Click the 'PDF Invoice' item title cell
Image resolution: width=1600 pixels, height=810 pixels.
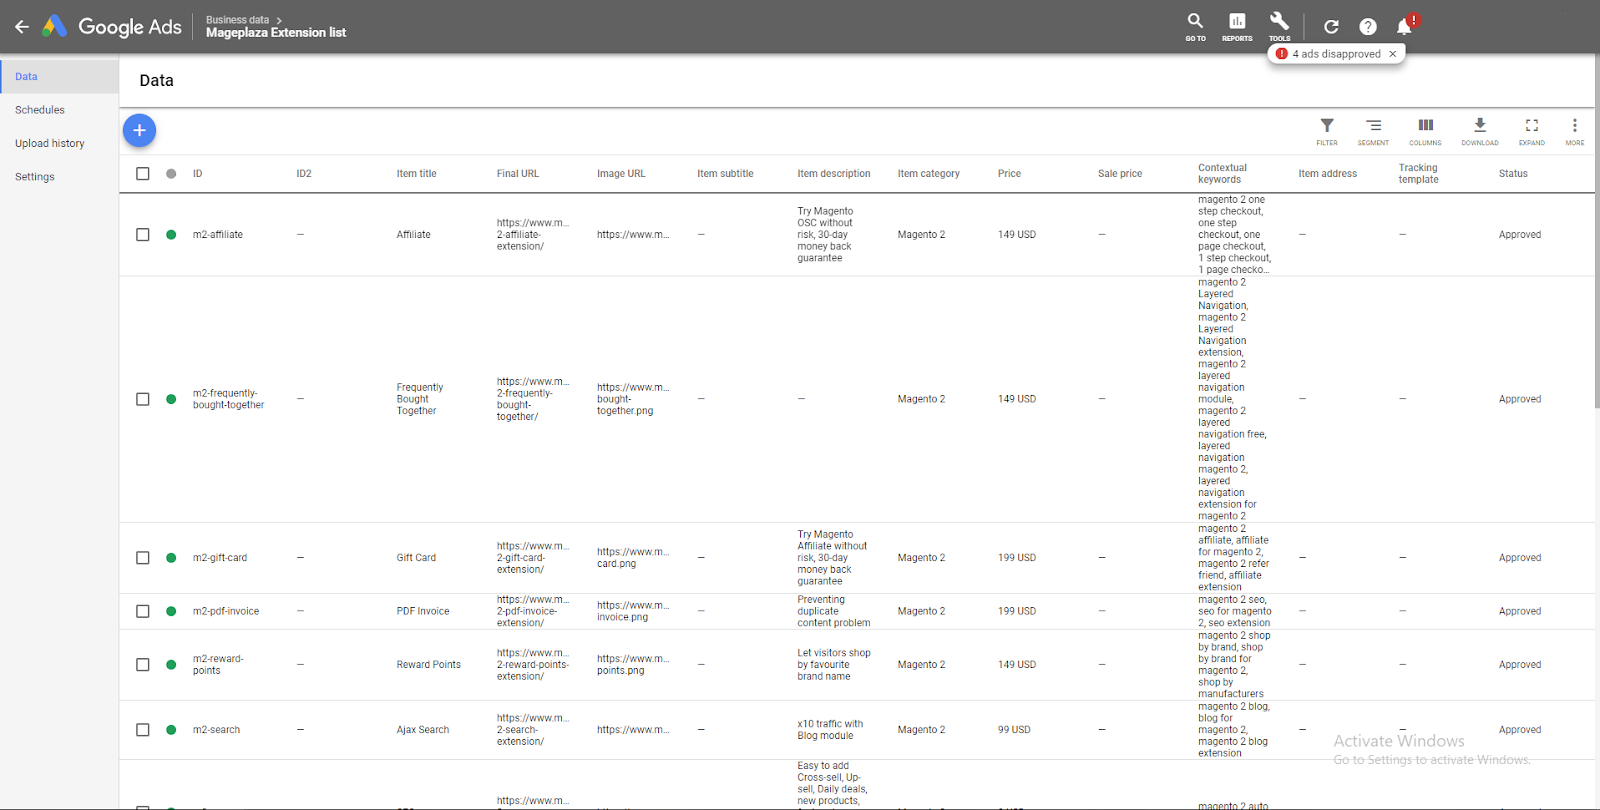tap(423, 611)
